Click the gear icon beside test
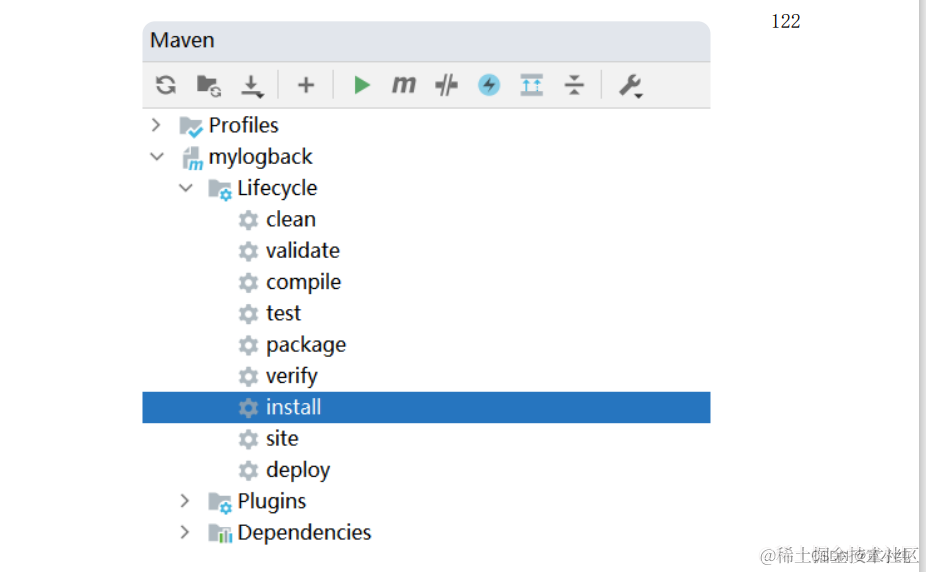Image resolution: width=926 pixels, height=572 pixels. click(249, 314)
